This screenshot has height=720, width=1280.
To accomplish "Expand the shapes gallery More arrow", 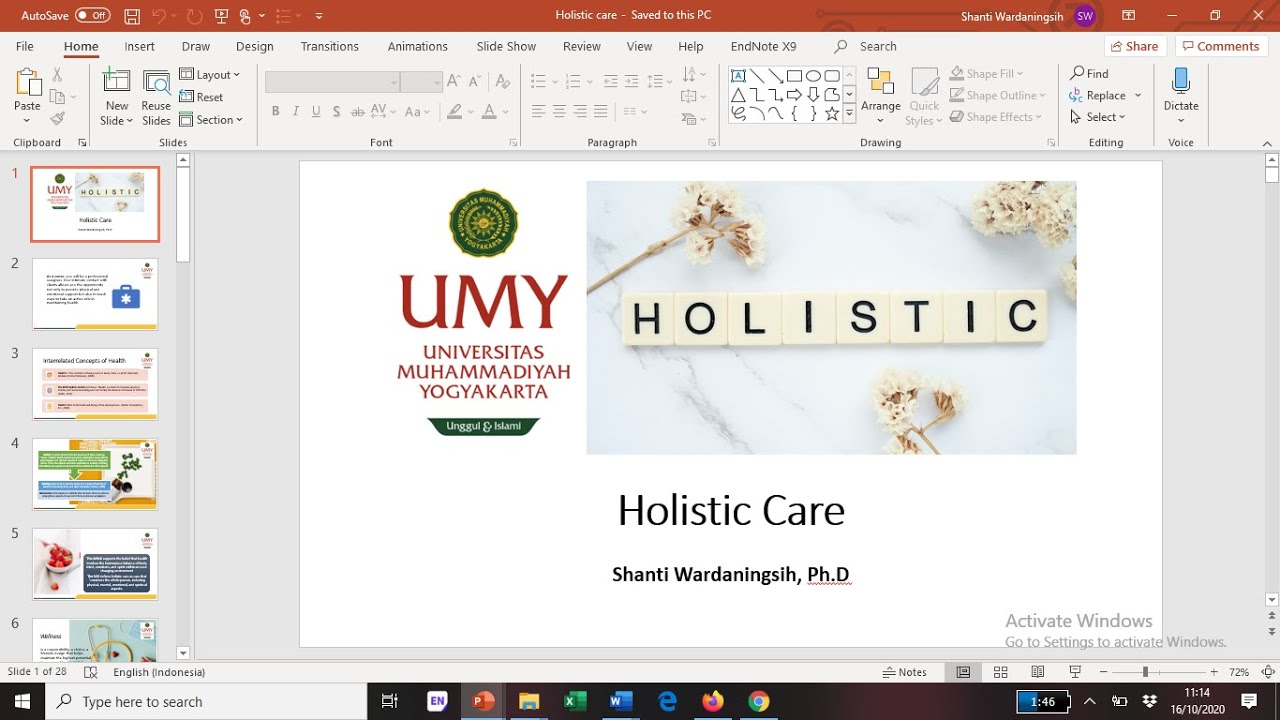I will pos(849,114).
